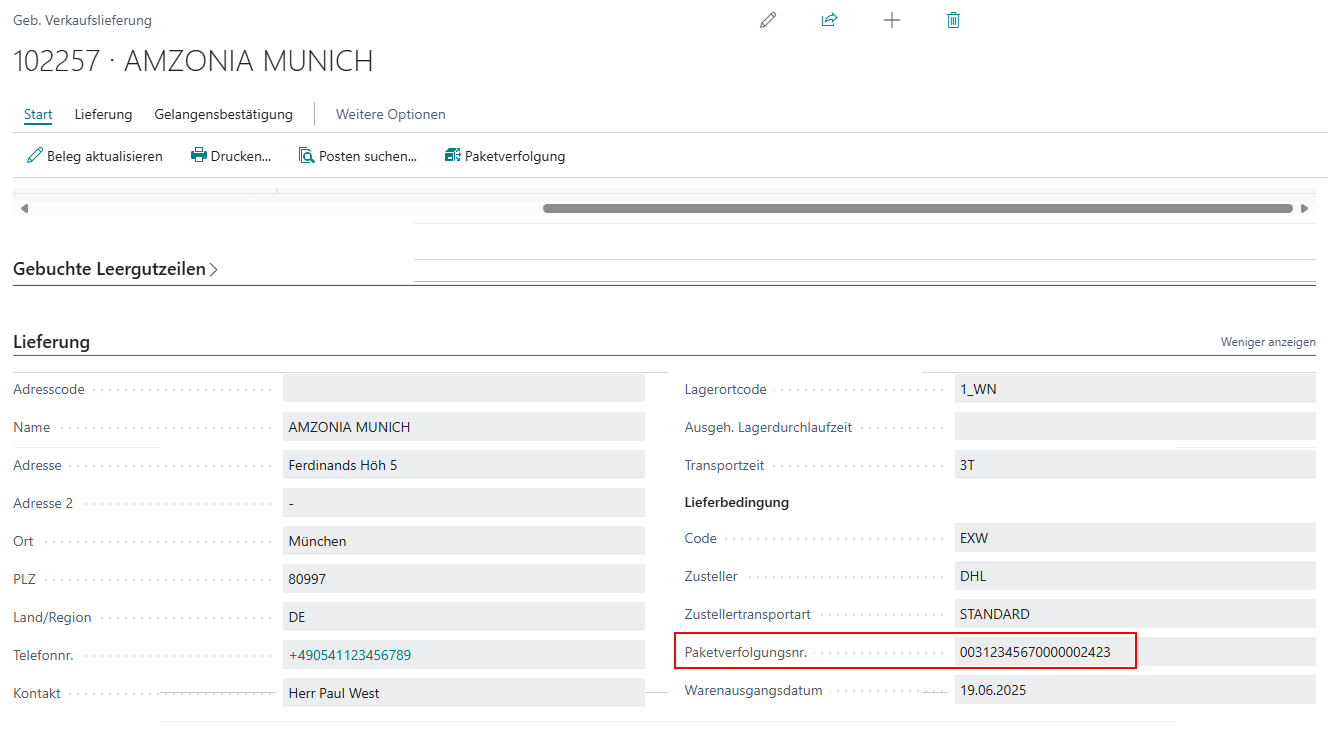Click the Paketverfolgungsnr. value field
Image resolution: width=1328 pixels, height=743 pixels.
1034,653
